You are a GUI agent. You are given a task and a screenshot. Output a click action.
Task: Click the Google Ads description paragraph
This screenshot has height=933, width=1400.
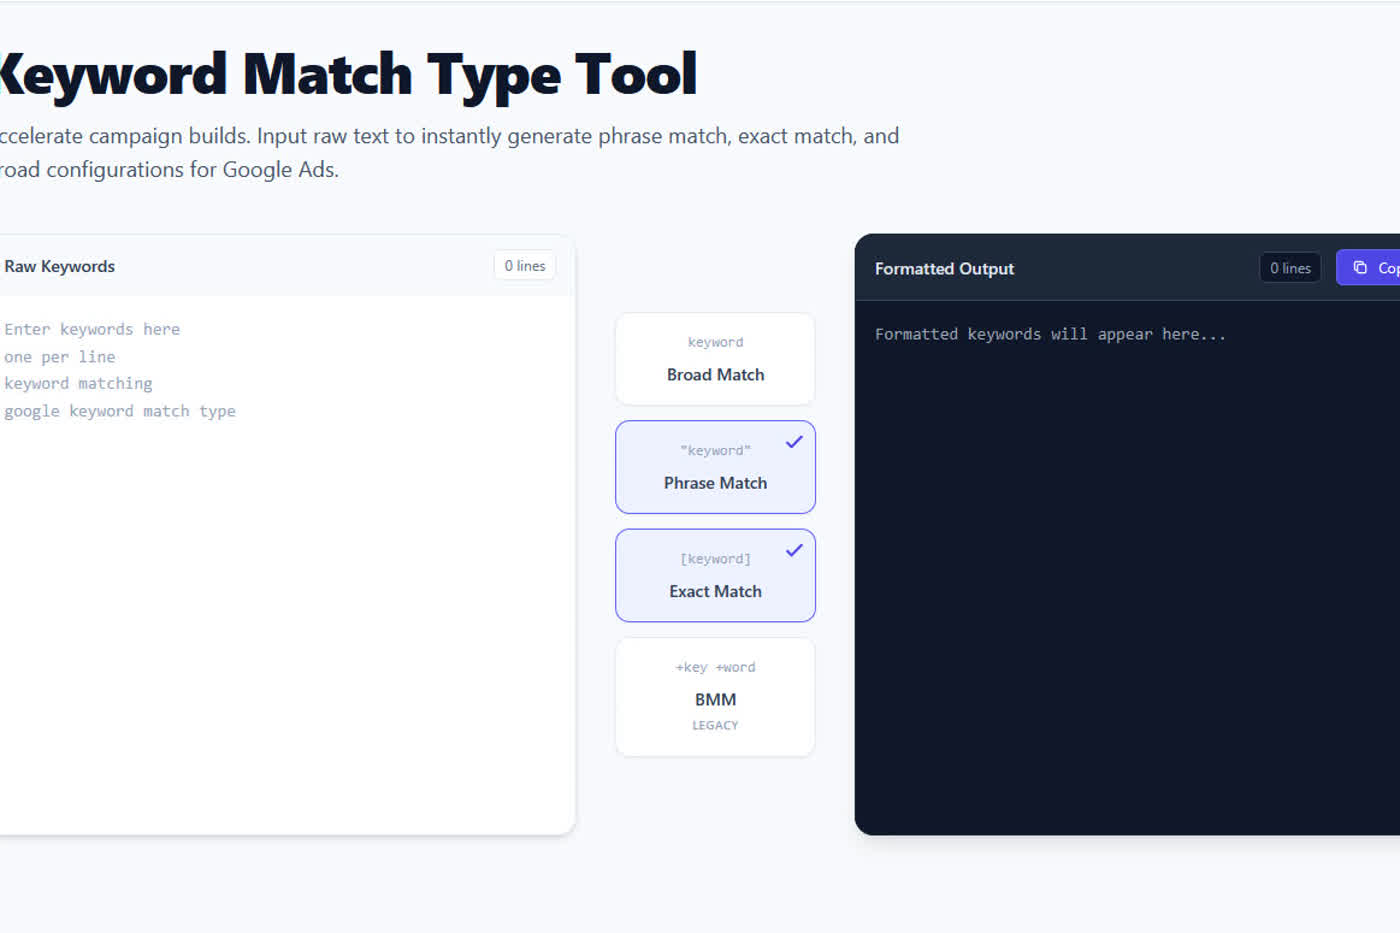pos(450,152)
